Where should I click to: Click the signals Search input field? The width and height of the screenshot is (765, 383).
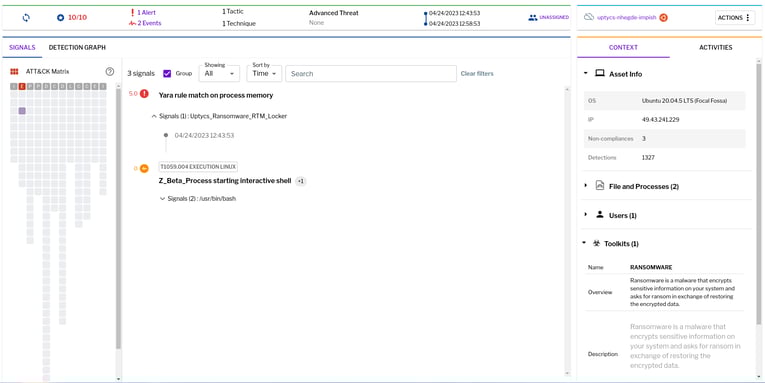[x=371, y=74]
